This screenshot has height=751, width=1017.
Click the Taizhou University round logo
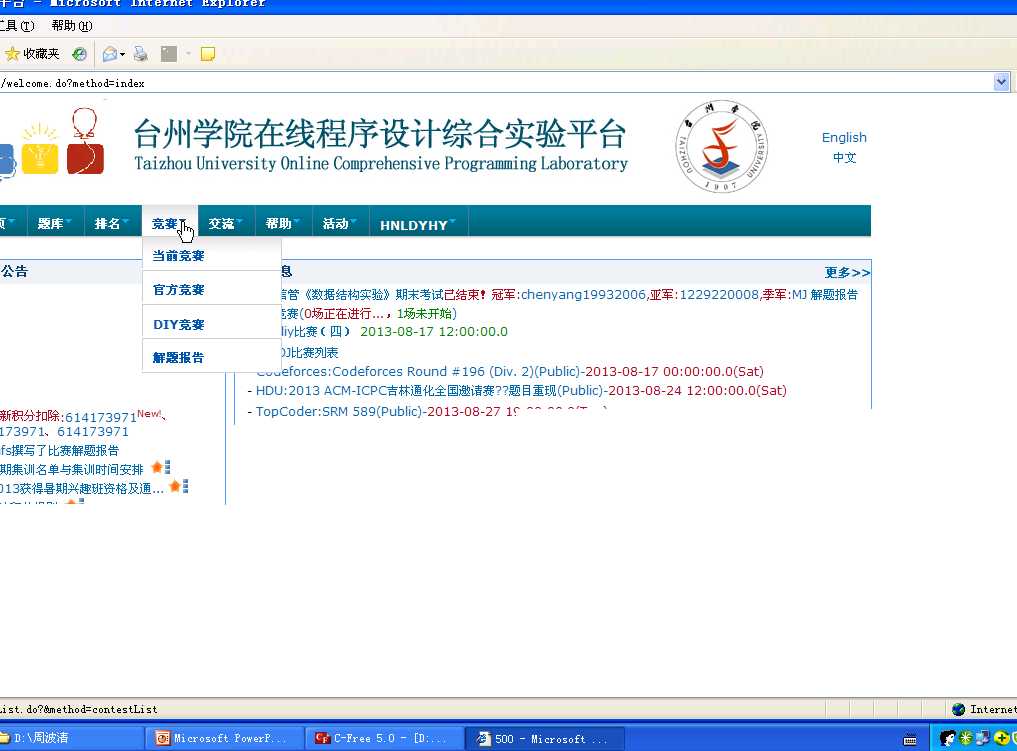point(721,147)
